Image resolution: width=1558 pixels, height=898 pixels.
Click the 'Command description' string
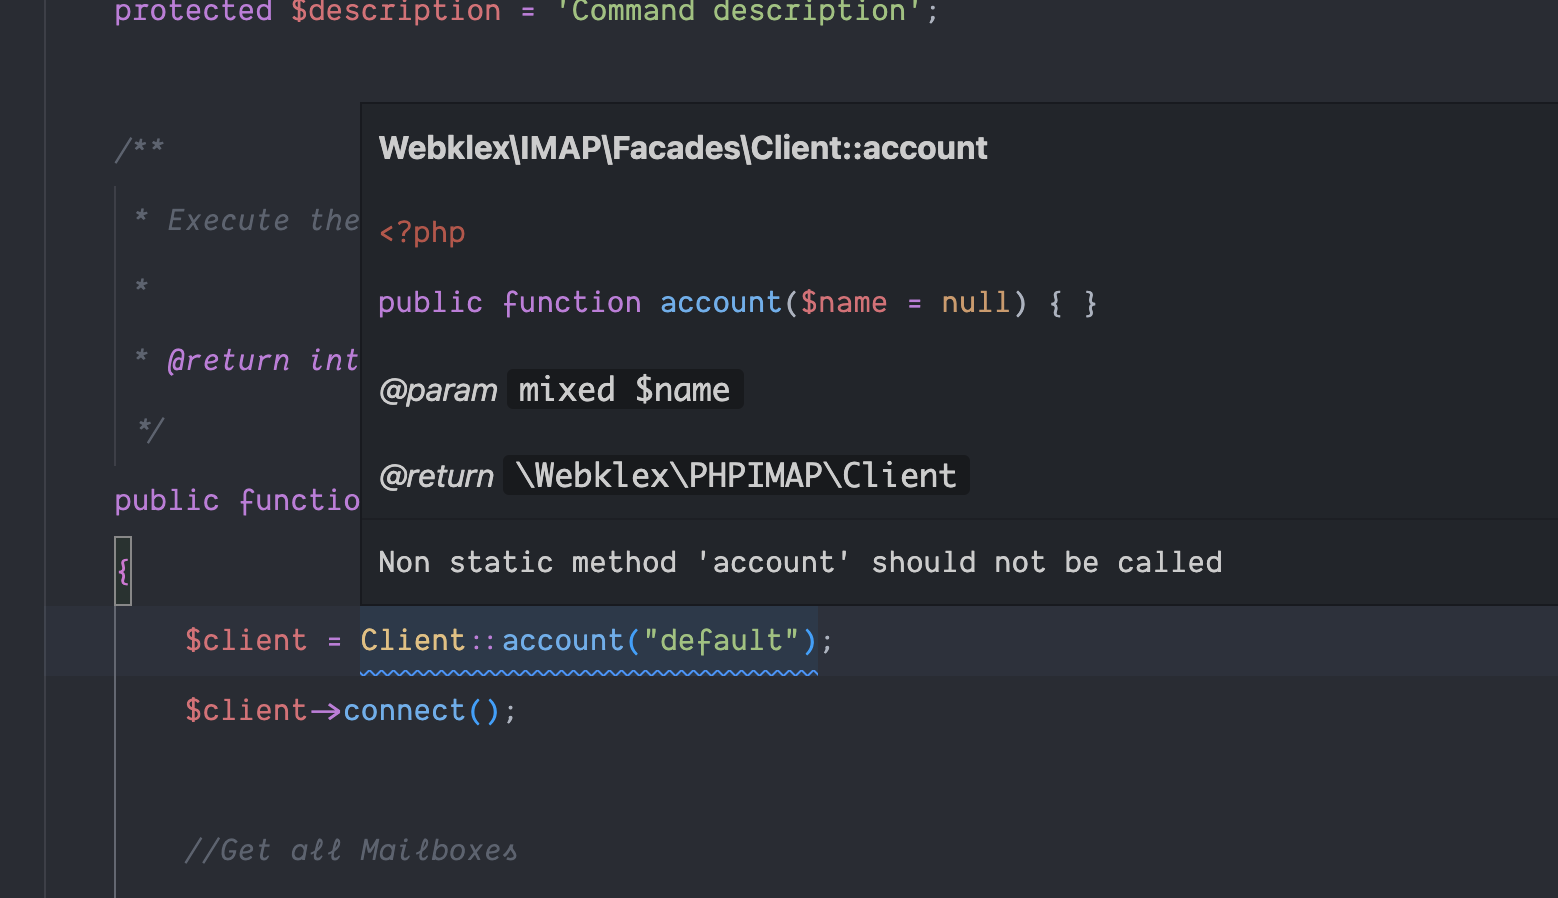pyautogui.click(x=739, y=11)
